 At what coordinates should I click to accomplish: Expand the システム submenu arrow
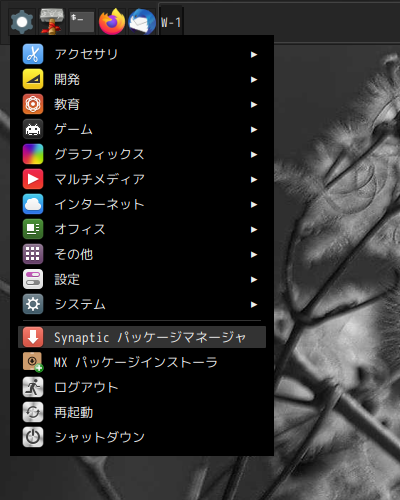click(x=254, y=304)
